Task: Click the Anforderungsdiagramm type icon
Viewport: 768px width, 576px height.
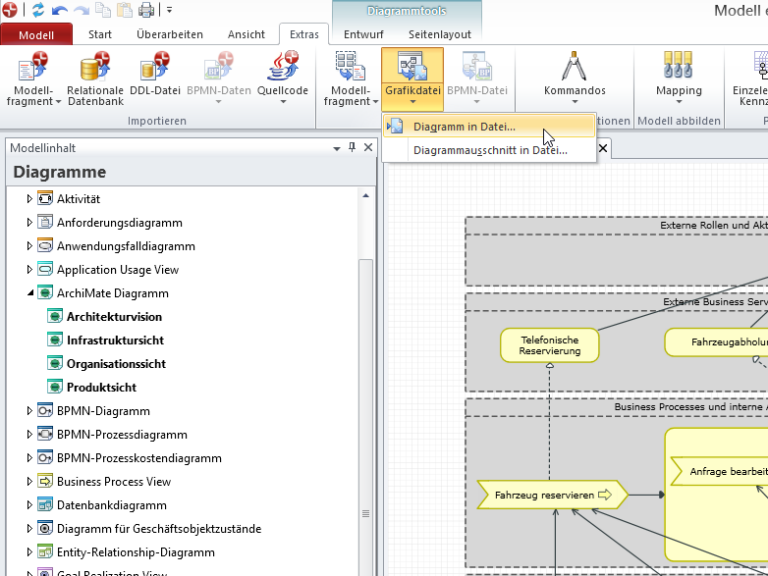Action: point(45,222)
